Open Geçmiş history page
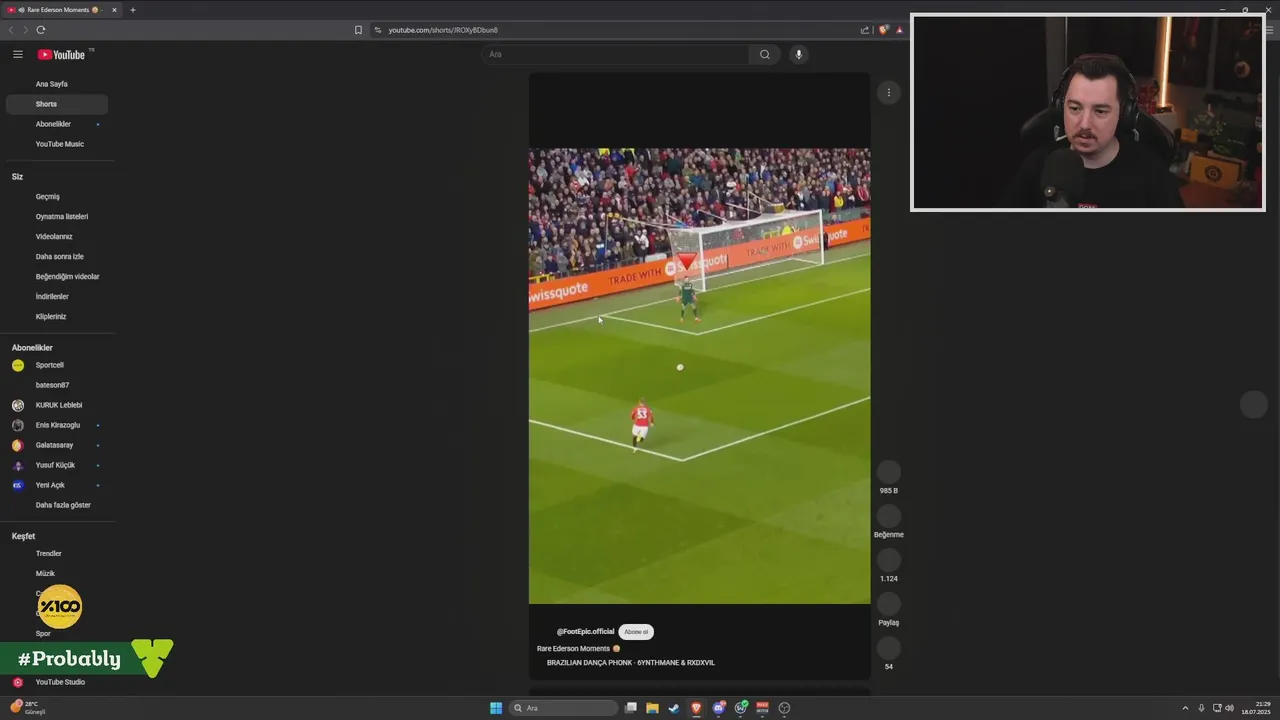Viewport: 1280px width, 720px height. click(48, 197)
